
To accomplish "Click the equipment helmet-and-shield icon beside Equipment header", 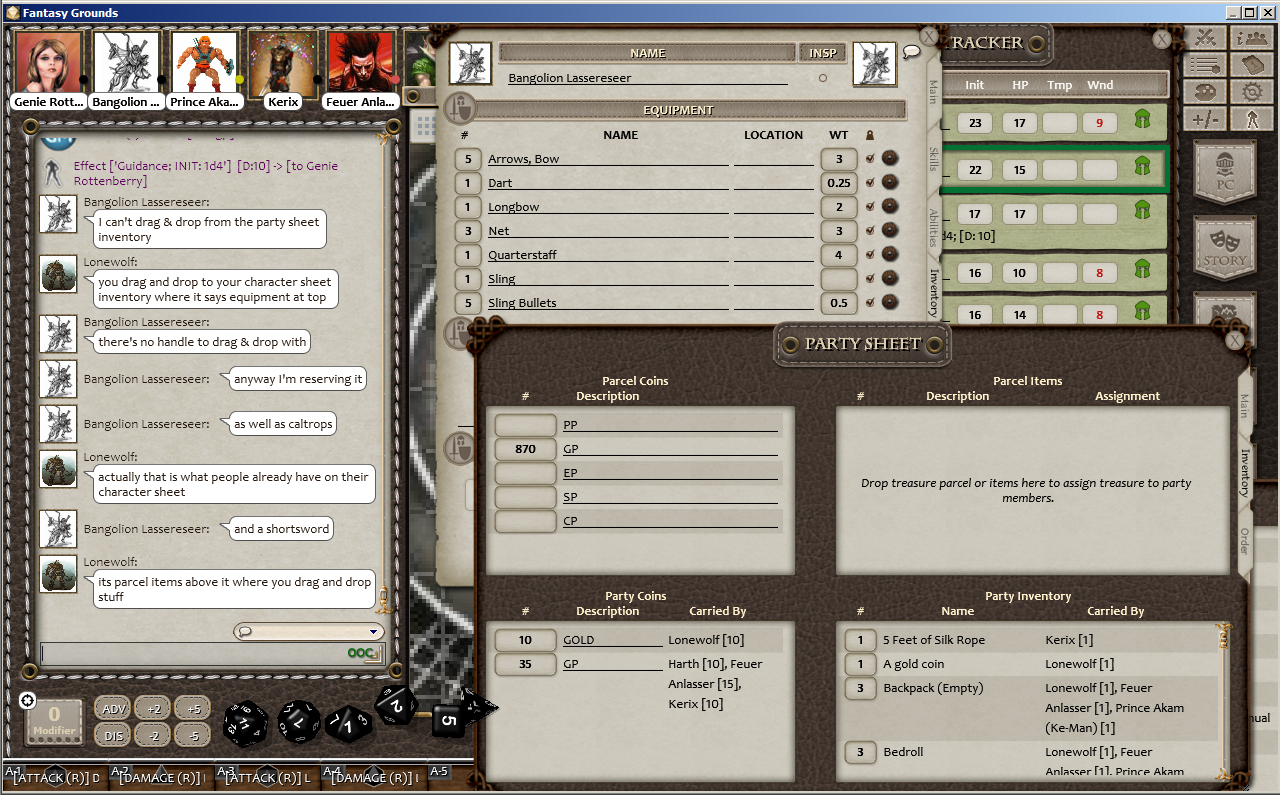I will pos(459,107).
